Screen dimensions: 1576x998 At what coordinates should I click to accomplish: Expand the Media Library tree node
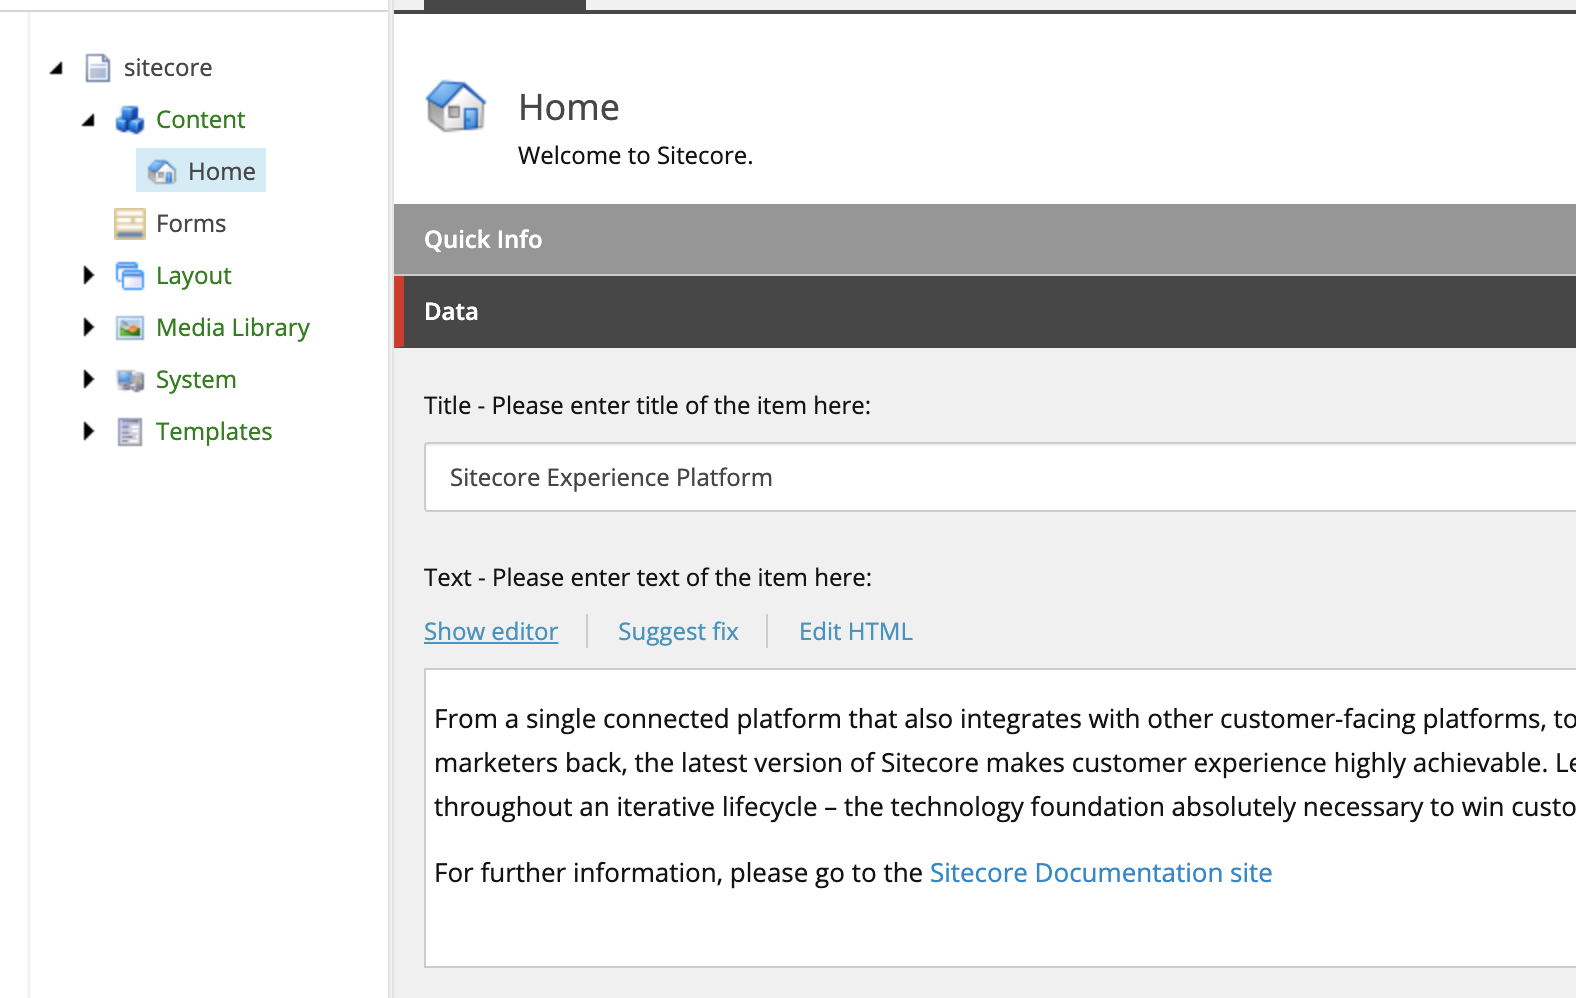coord(89,327)
